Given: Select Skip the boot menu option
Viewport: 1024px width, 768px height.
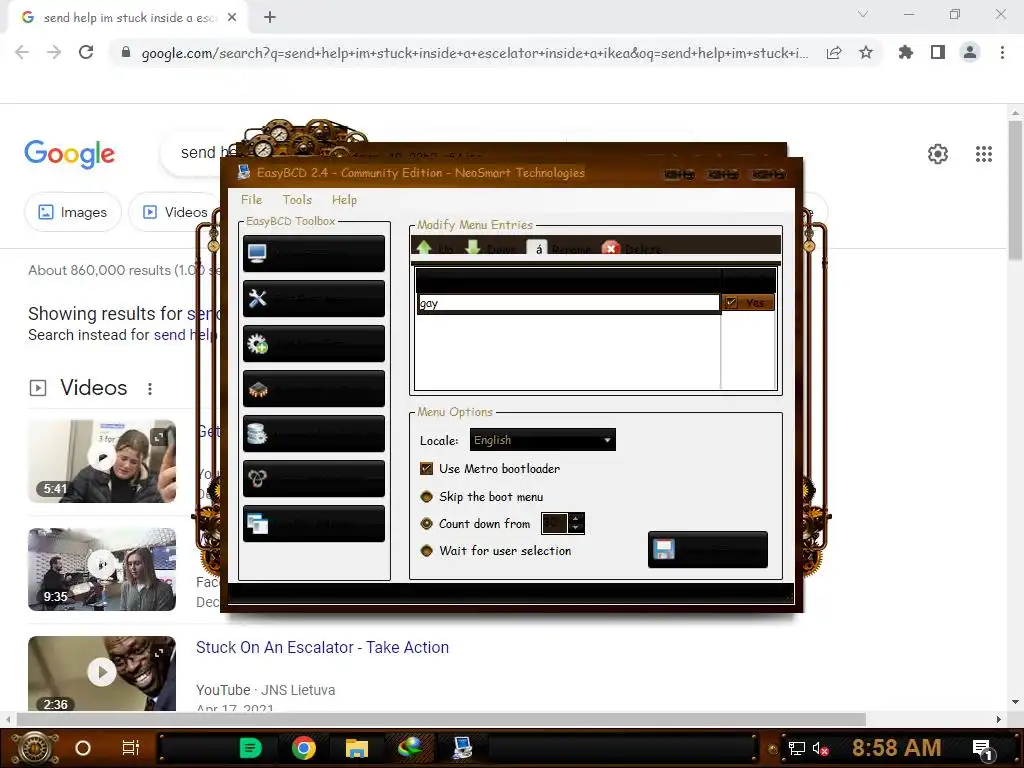Looking at the screenshot, I should coord(426,497).
